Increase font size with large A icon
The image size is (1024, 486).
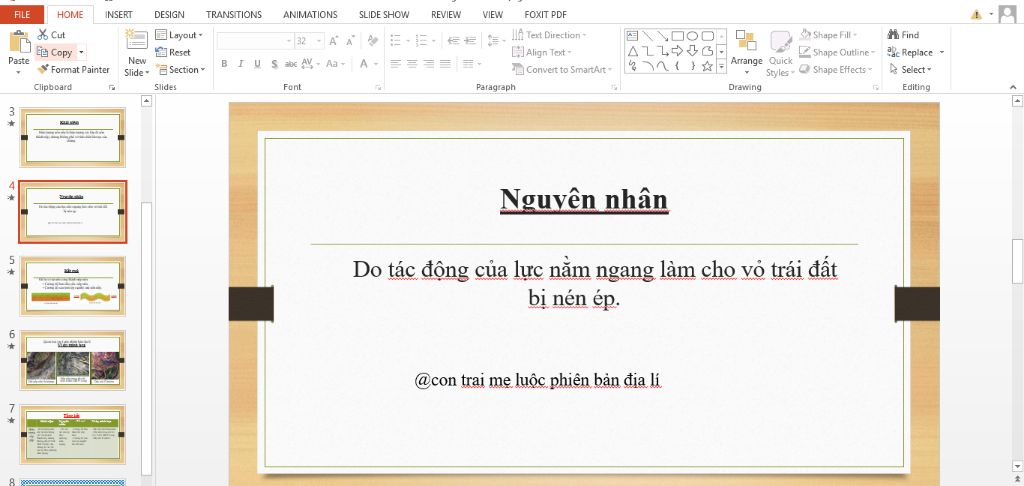coord(334,40)
